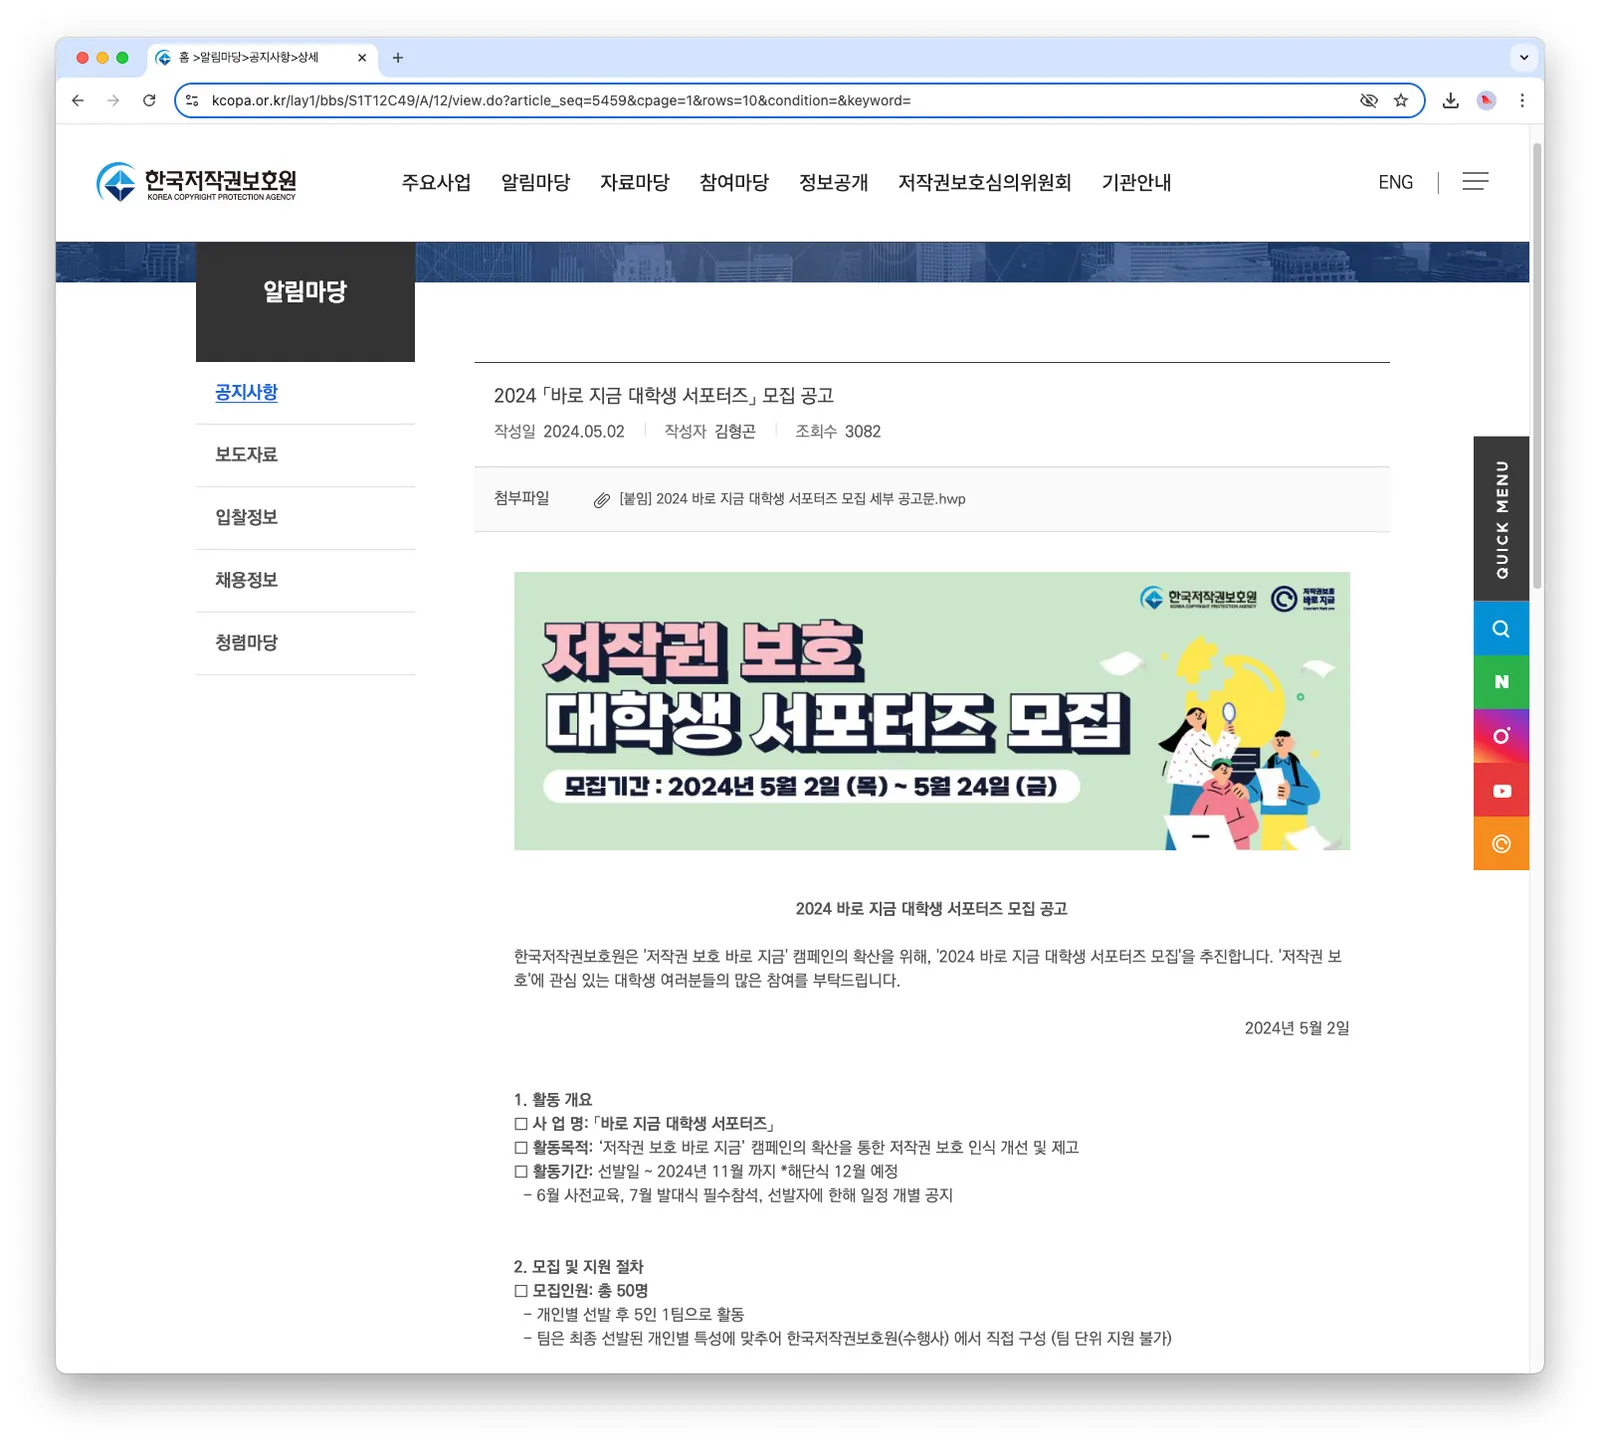
Task: Select 공지사항 in the sidebar
Action: pos(246,392)
